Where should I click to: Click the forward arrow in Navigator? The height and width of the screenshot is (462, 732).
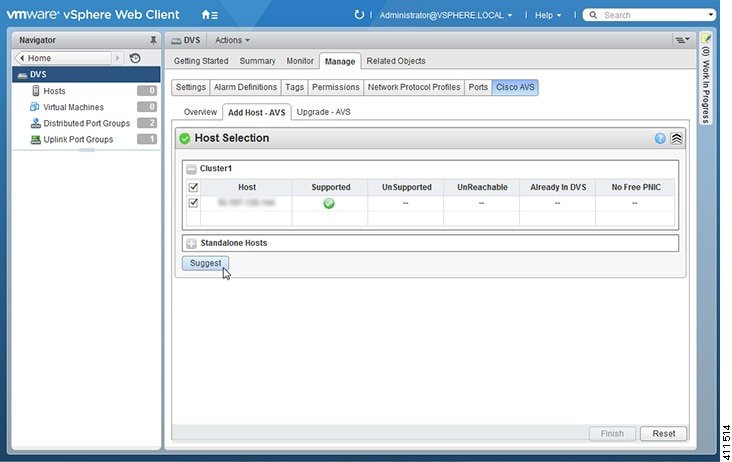click(118, 58)
